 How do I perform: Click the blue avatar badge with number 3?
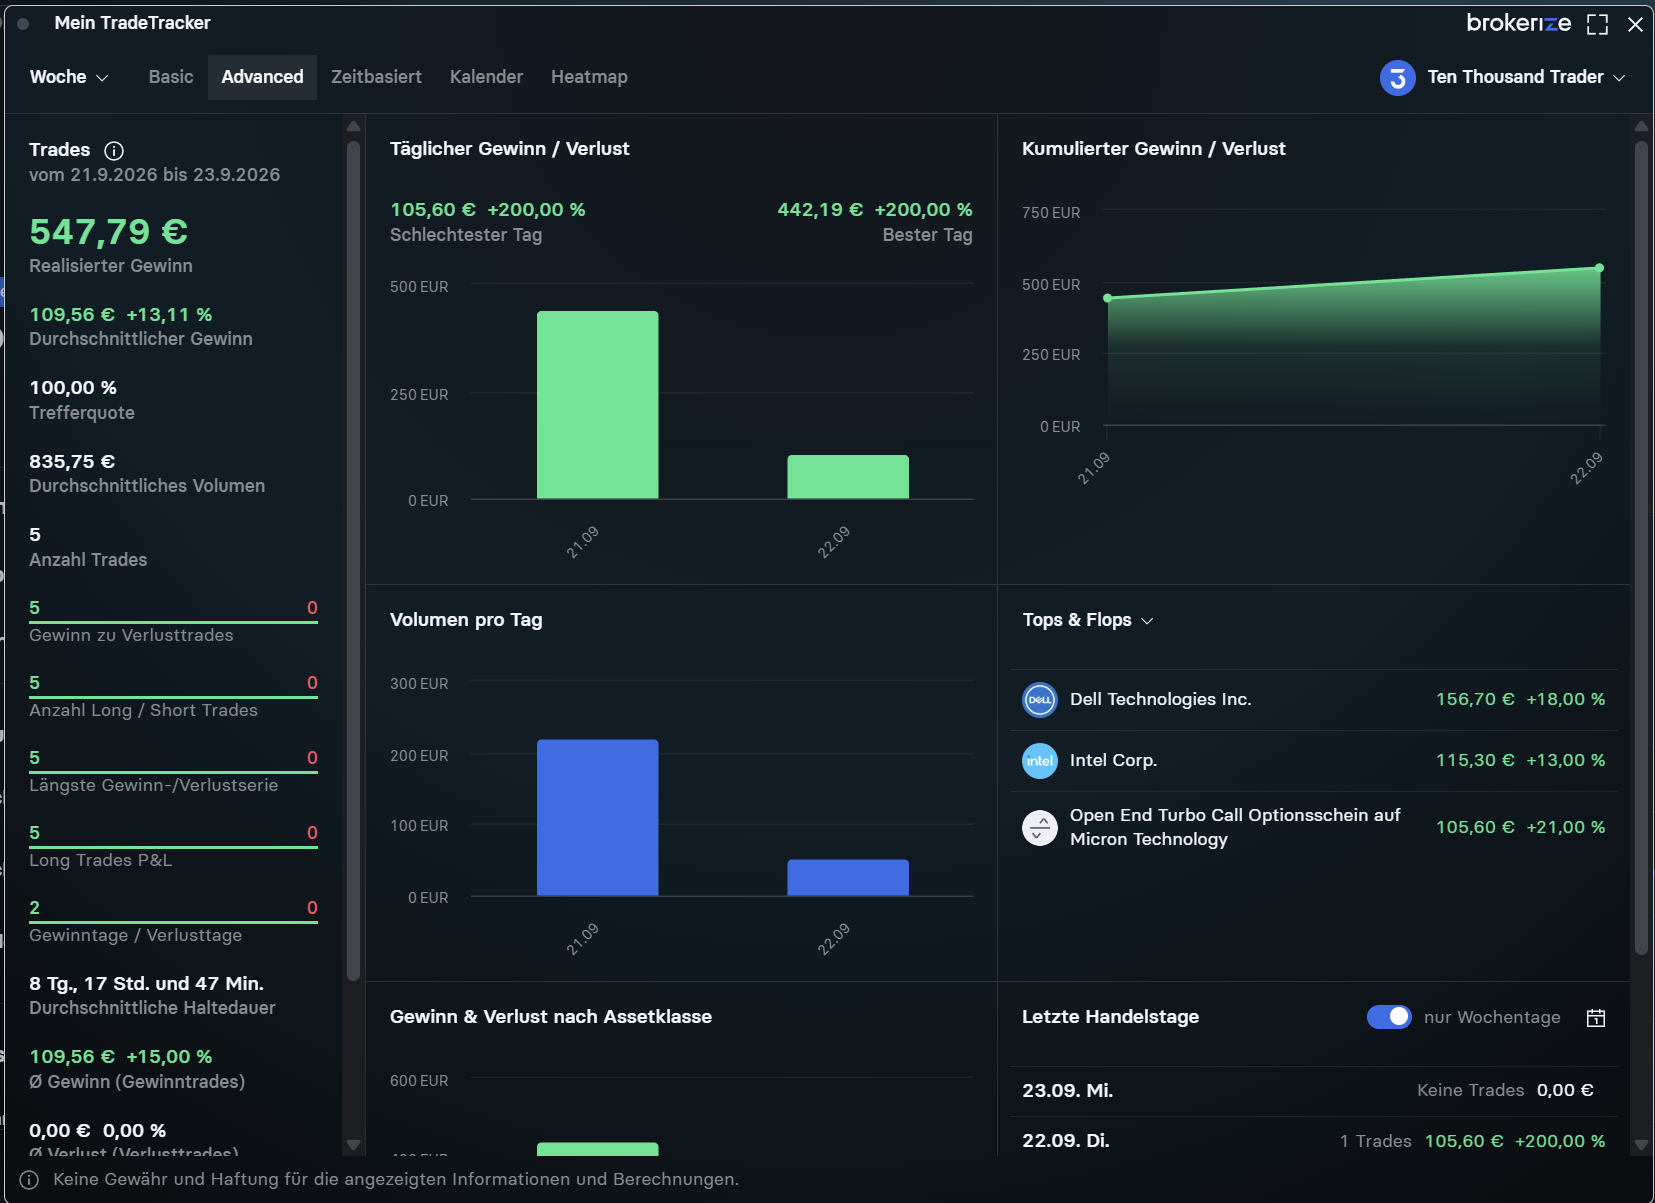click(x=1397, y=78)
